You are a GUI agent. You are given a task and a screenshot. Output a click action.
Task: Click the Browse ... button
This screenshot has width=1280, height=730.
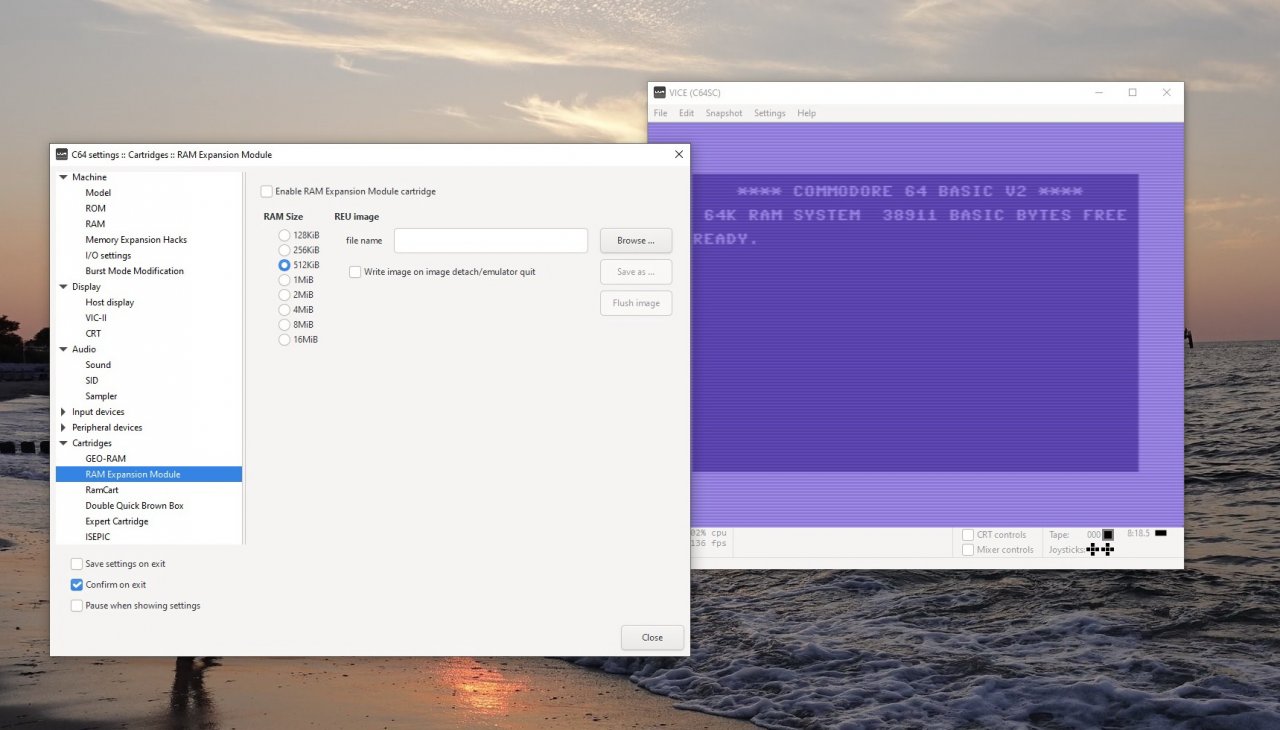point(636,241)
